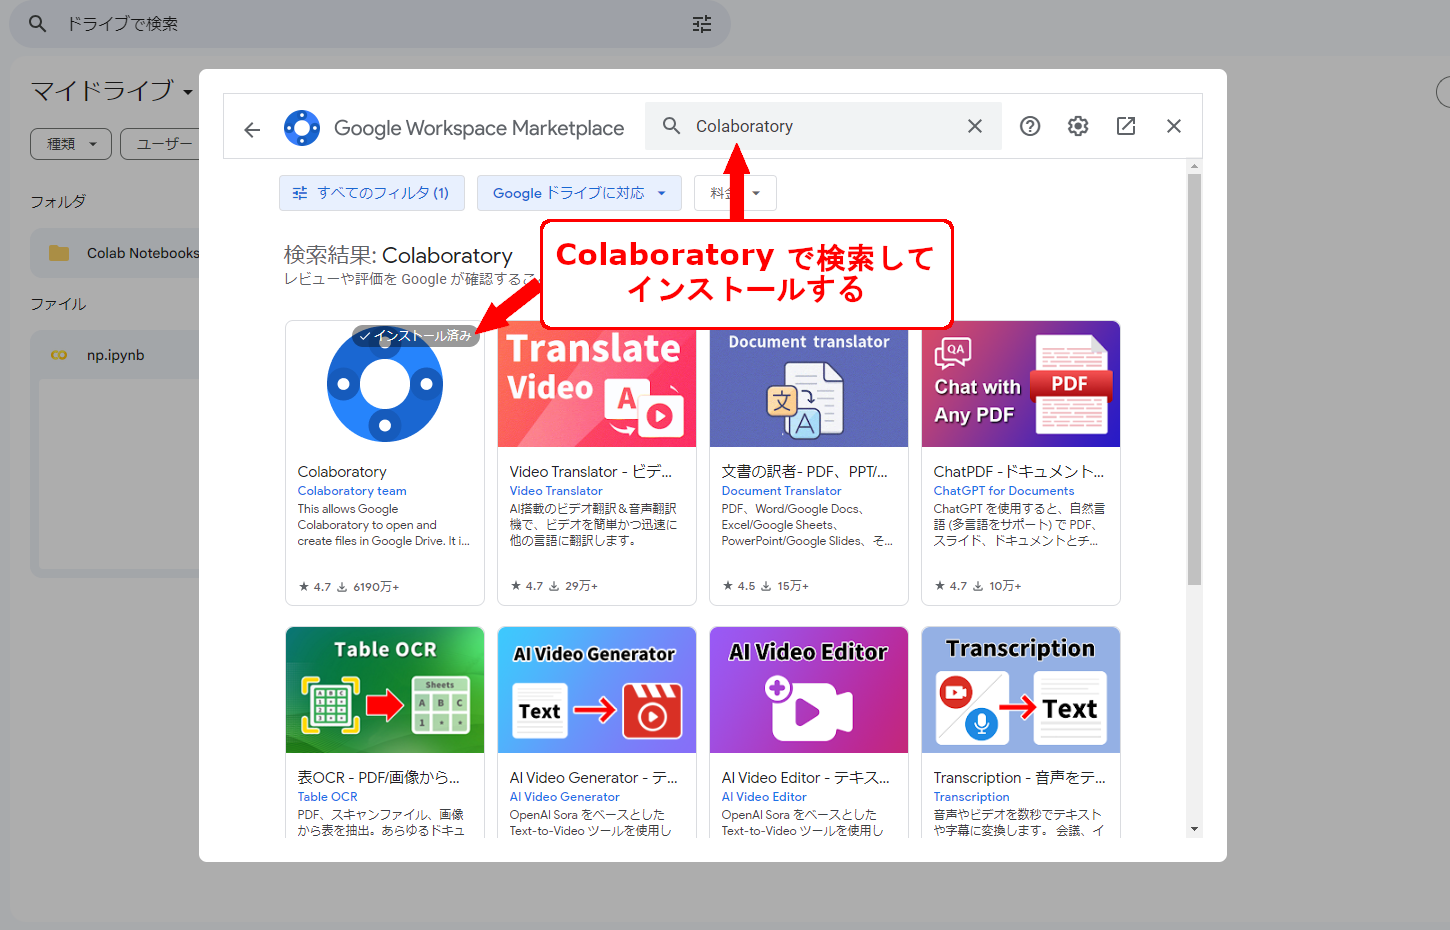The image size is (1450, 930).
Task: Open the ChatGPT for Documents developer link
Action: 1003,490
